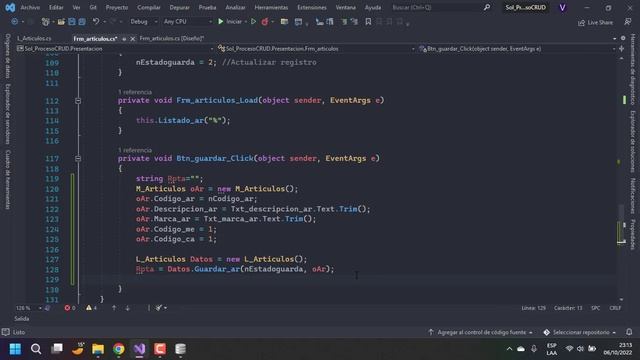Open the SQL database taskbar icon
Screen dimensions: 640x360
pos(180,349)
